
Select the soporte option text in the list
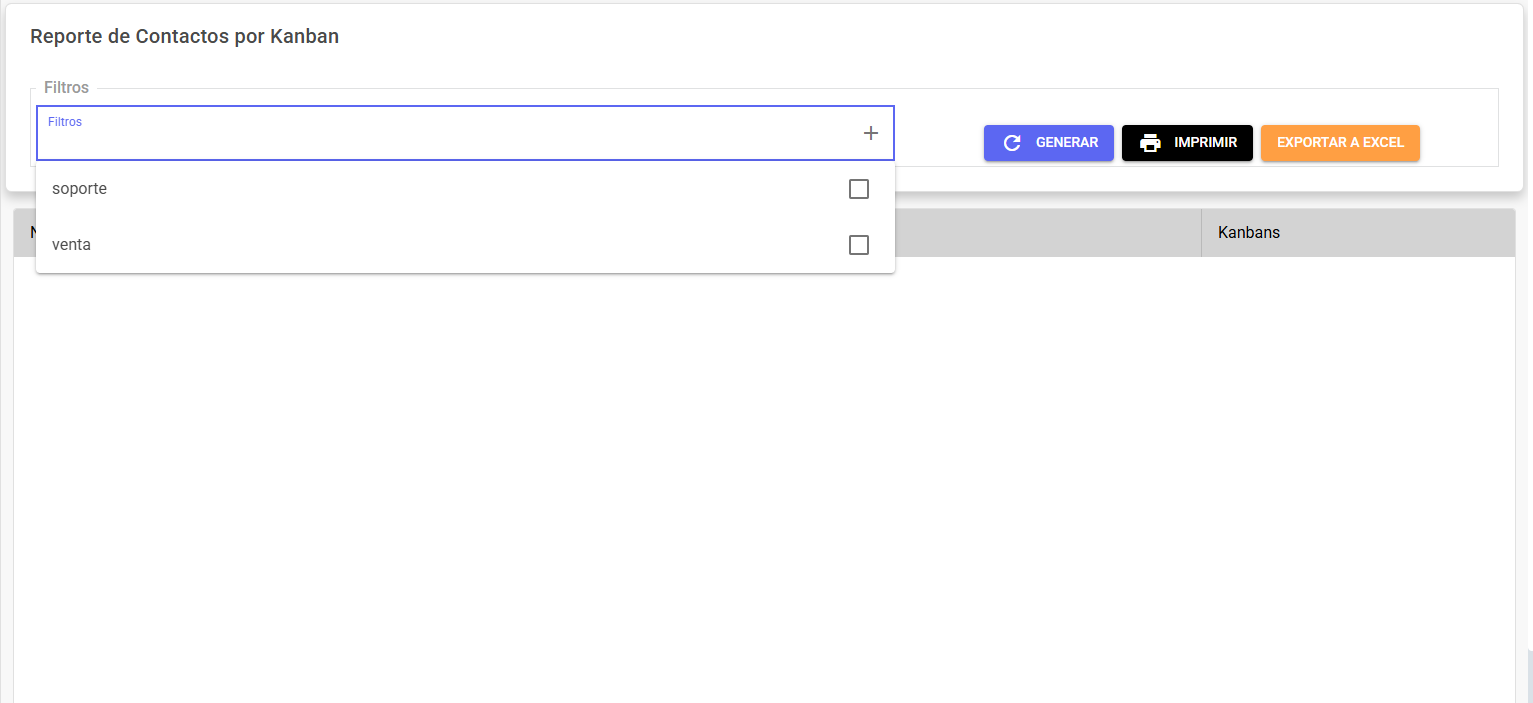coord(80,189)
